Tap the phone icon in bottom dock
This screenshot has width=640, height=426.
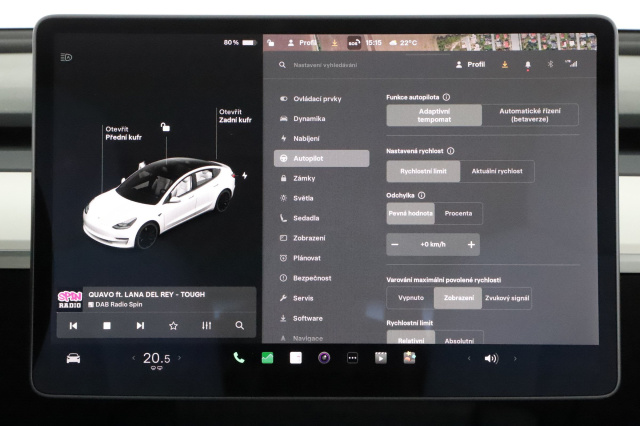(x=238, y=358)
